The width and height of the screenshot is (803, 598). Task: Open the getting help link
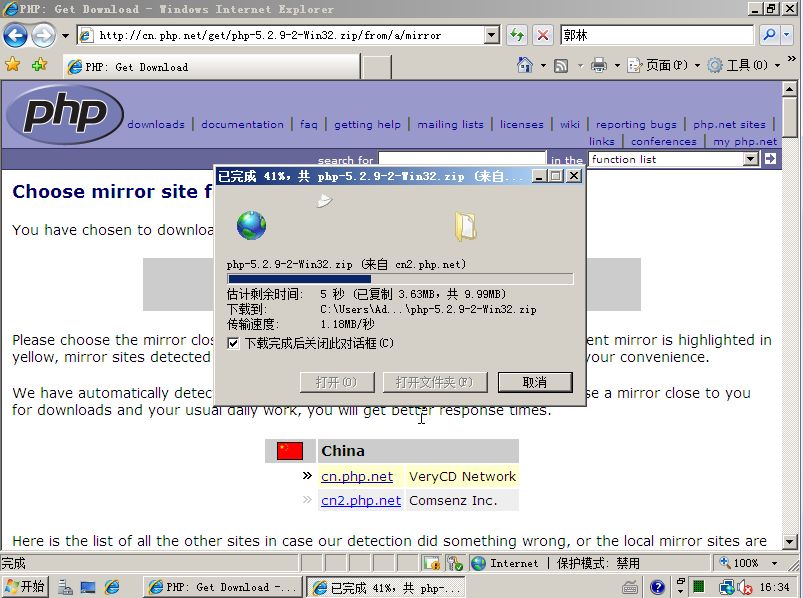(x=367, y=124)
